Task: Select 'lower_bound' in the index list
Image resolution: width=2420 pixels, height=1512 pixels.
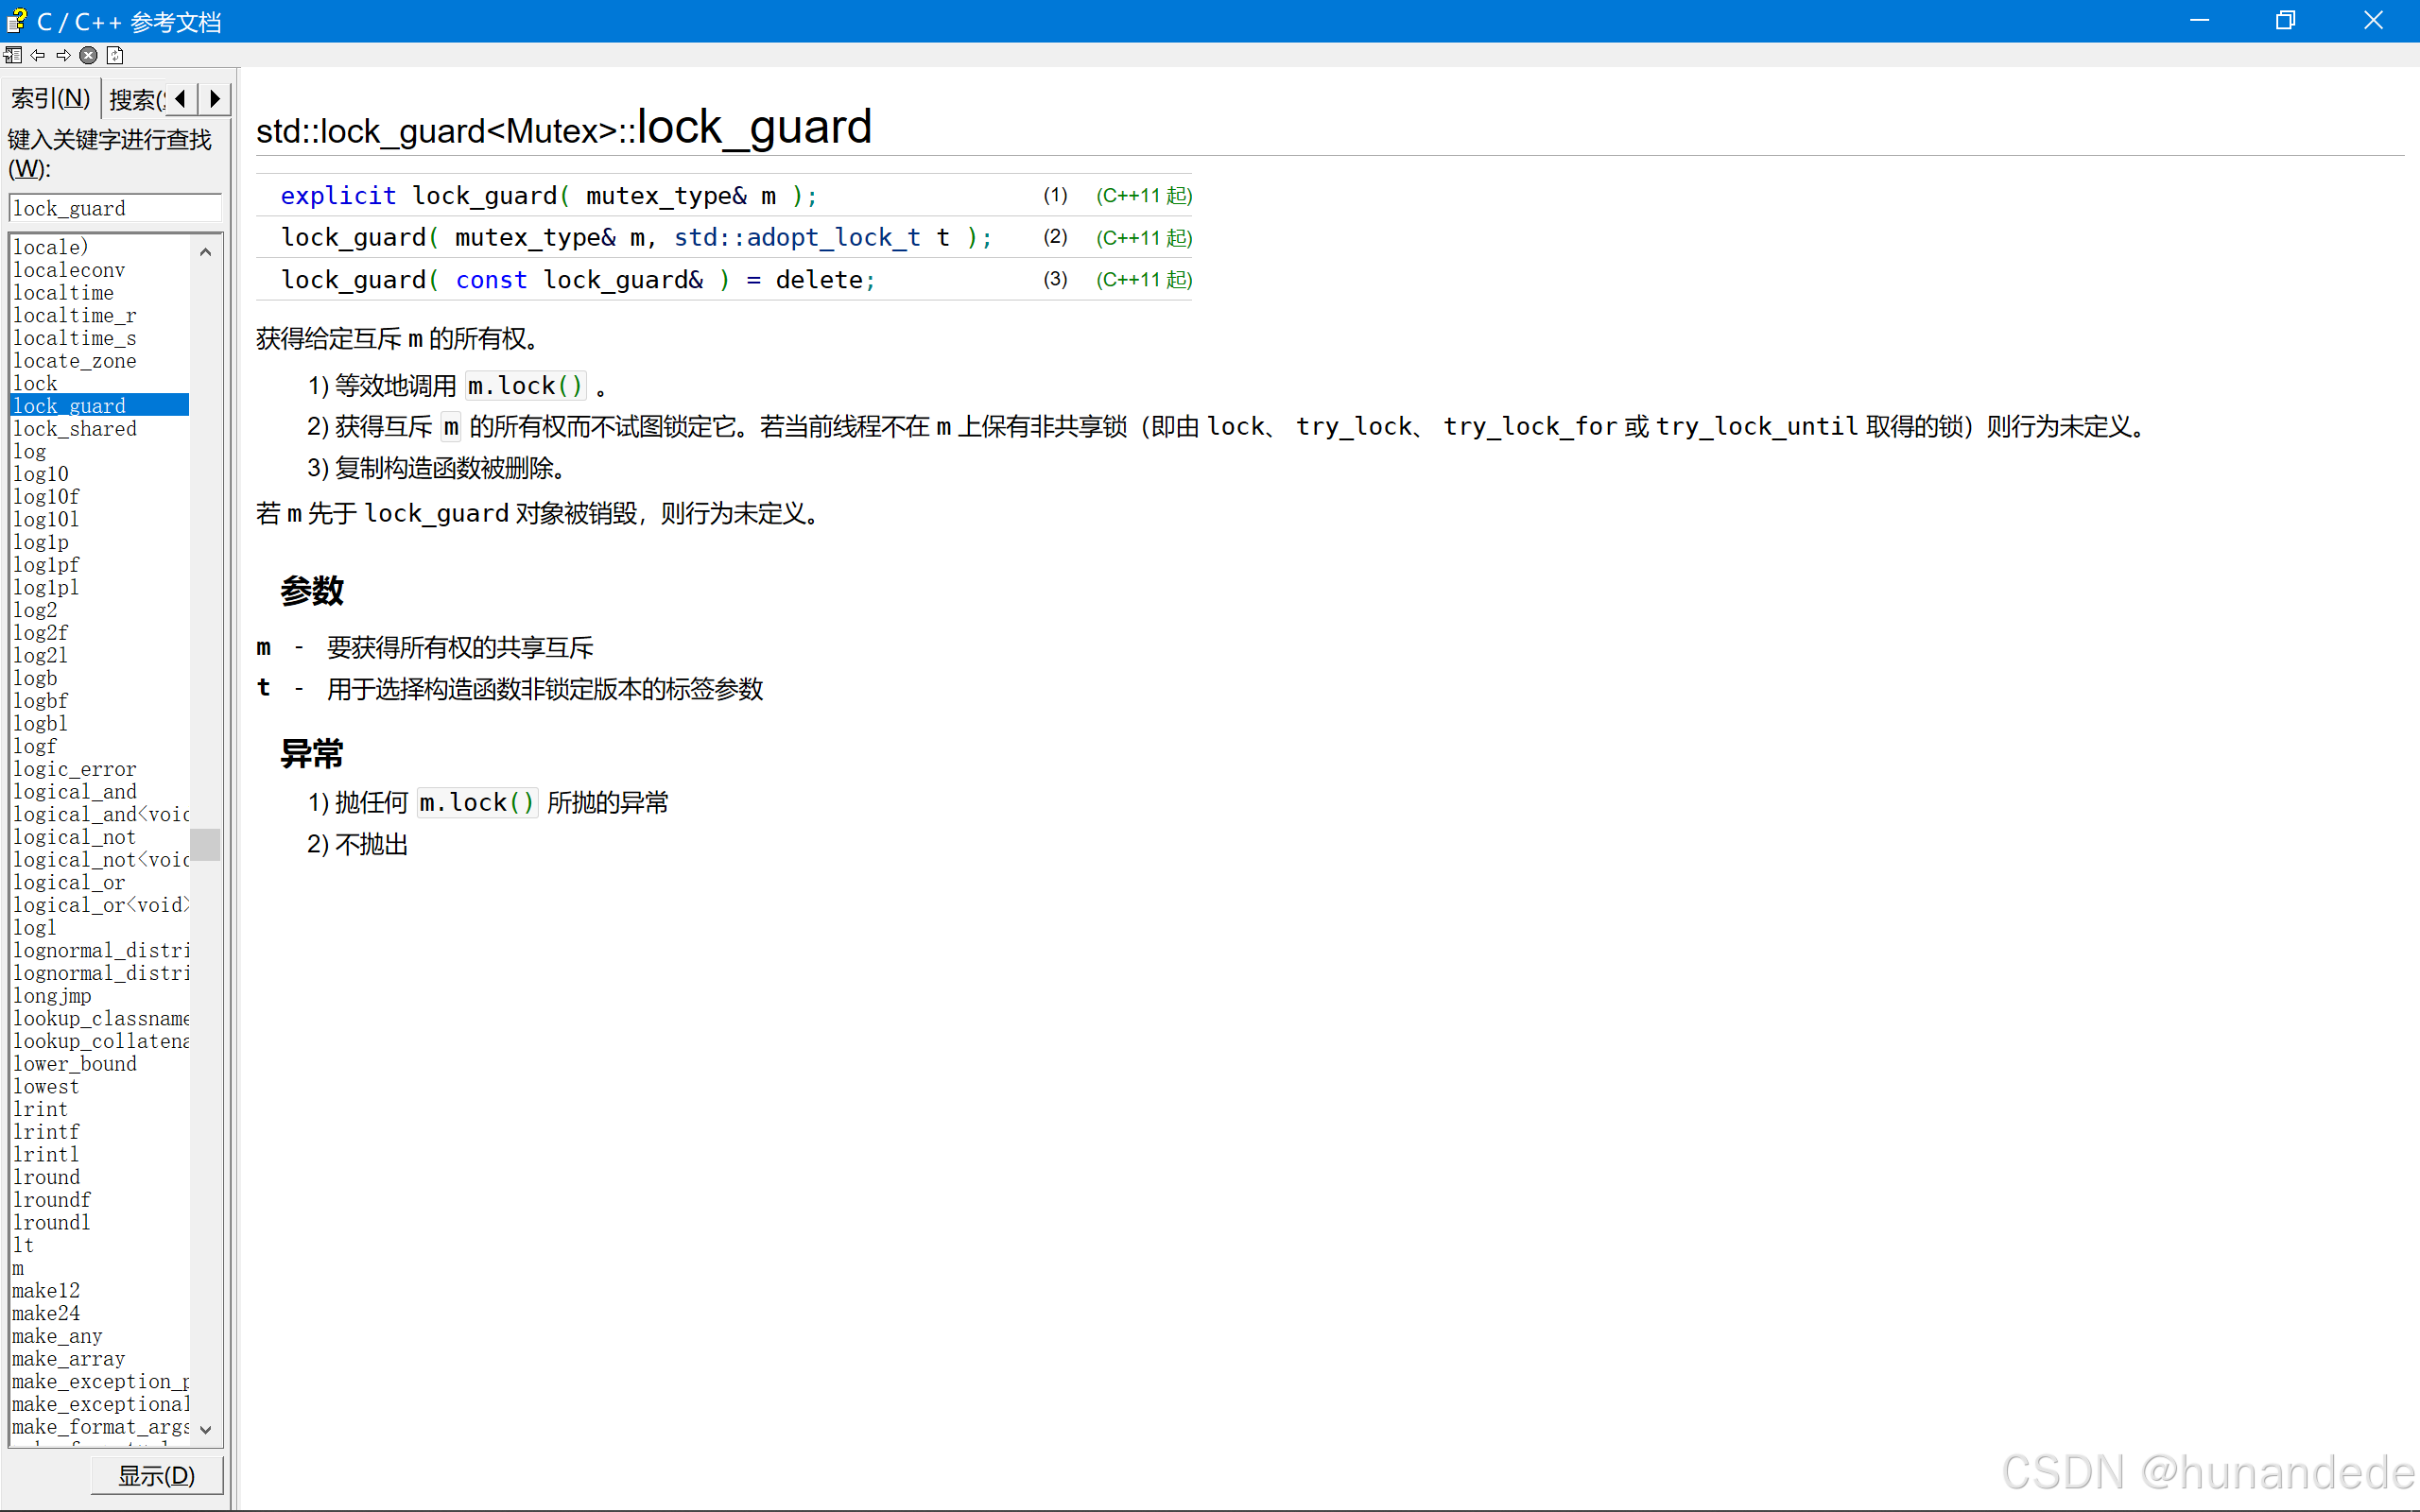Action: [75, 1064]
